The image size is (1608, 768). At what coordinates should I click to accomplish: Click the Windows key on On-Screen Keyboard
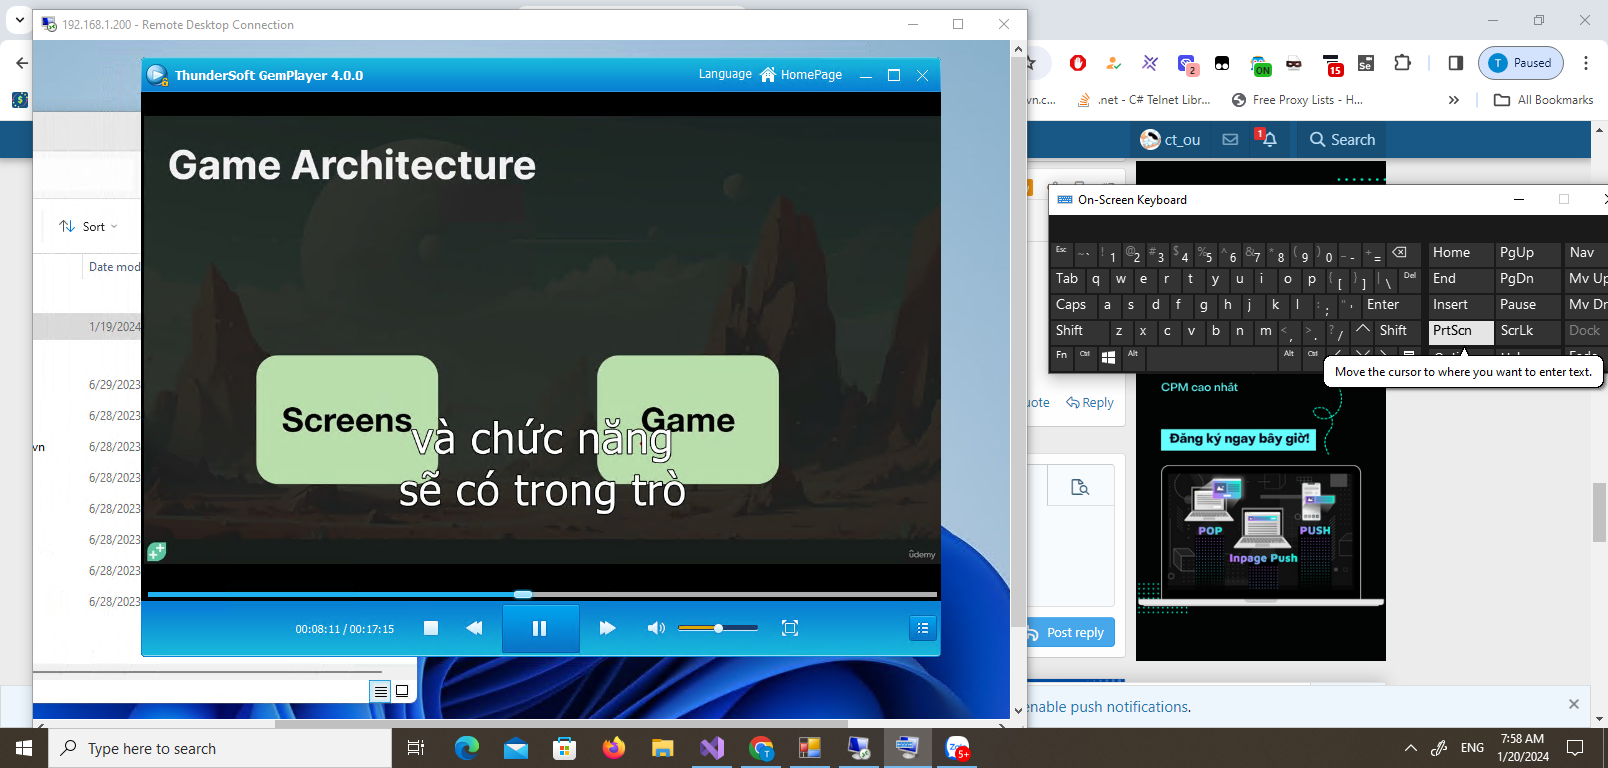tap(1108, 357)
